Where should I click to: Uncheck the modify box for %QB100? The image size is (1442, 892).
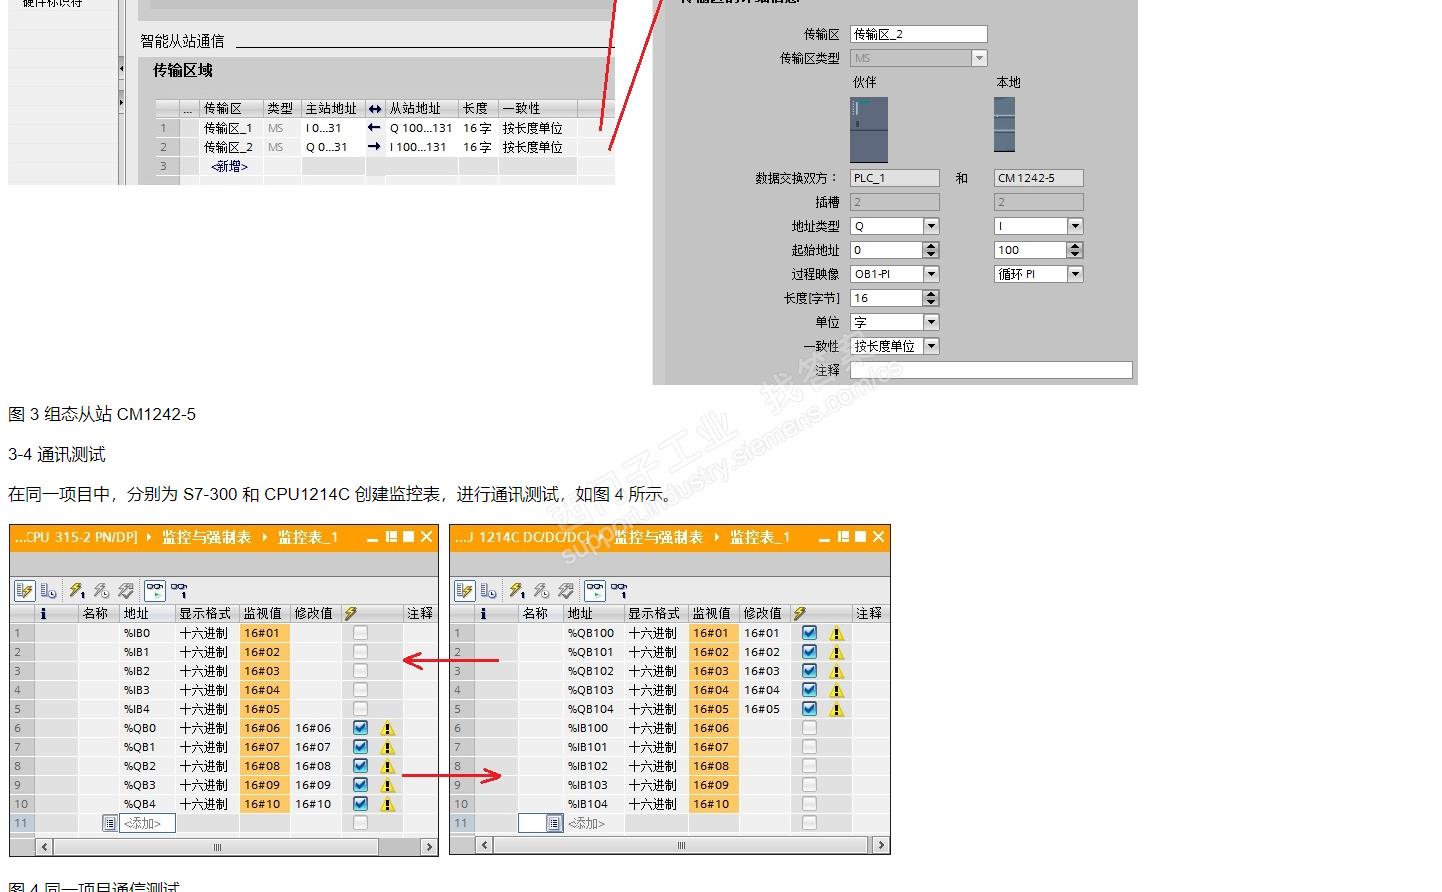pos(809,633)
